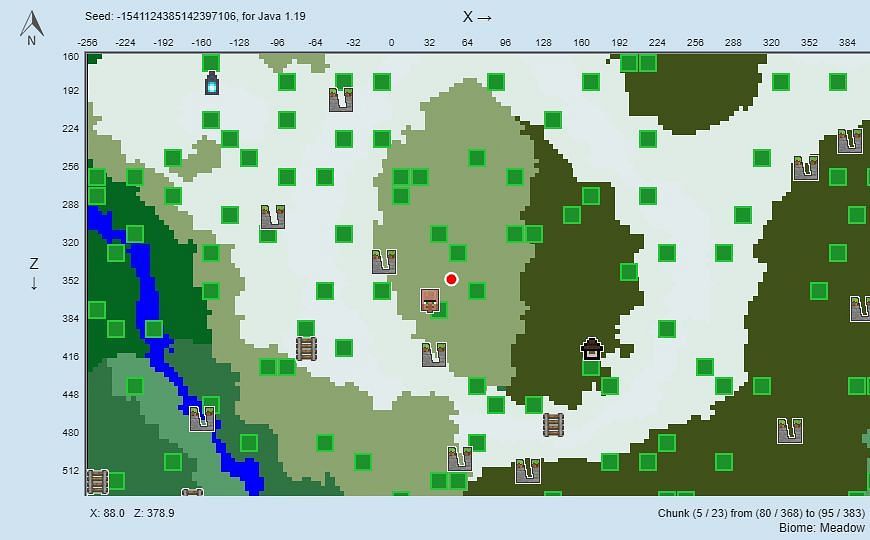Click the Chunk (5 / 23) range text
Screen dimensions: 870x540
point(761,513)
